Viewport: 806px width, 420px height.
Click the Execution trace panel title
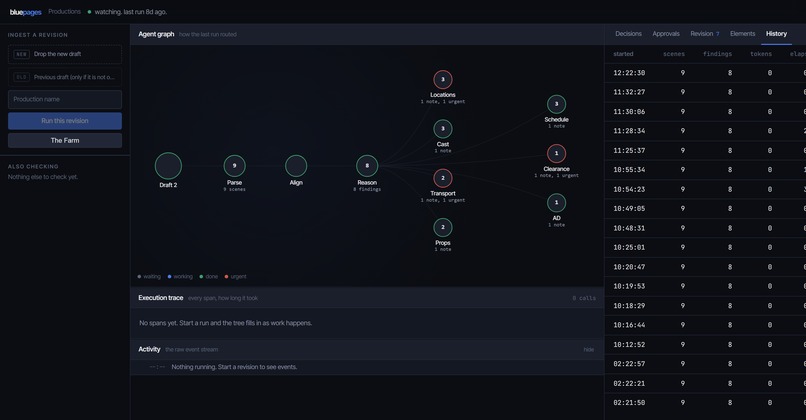(x=160, y=298)
